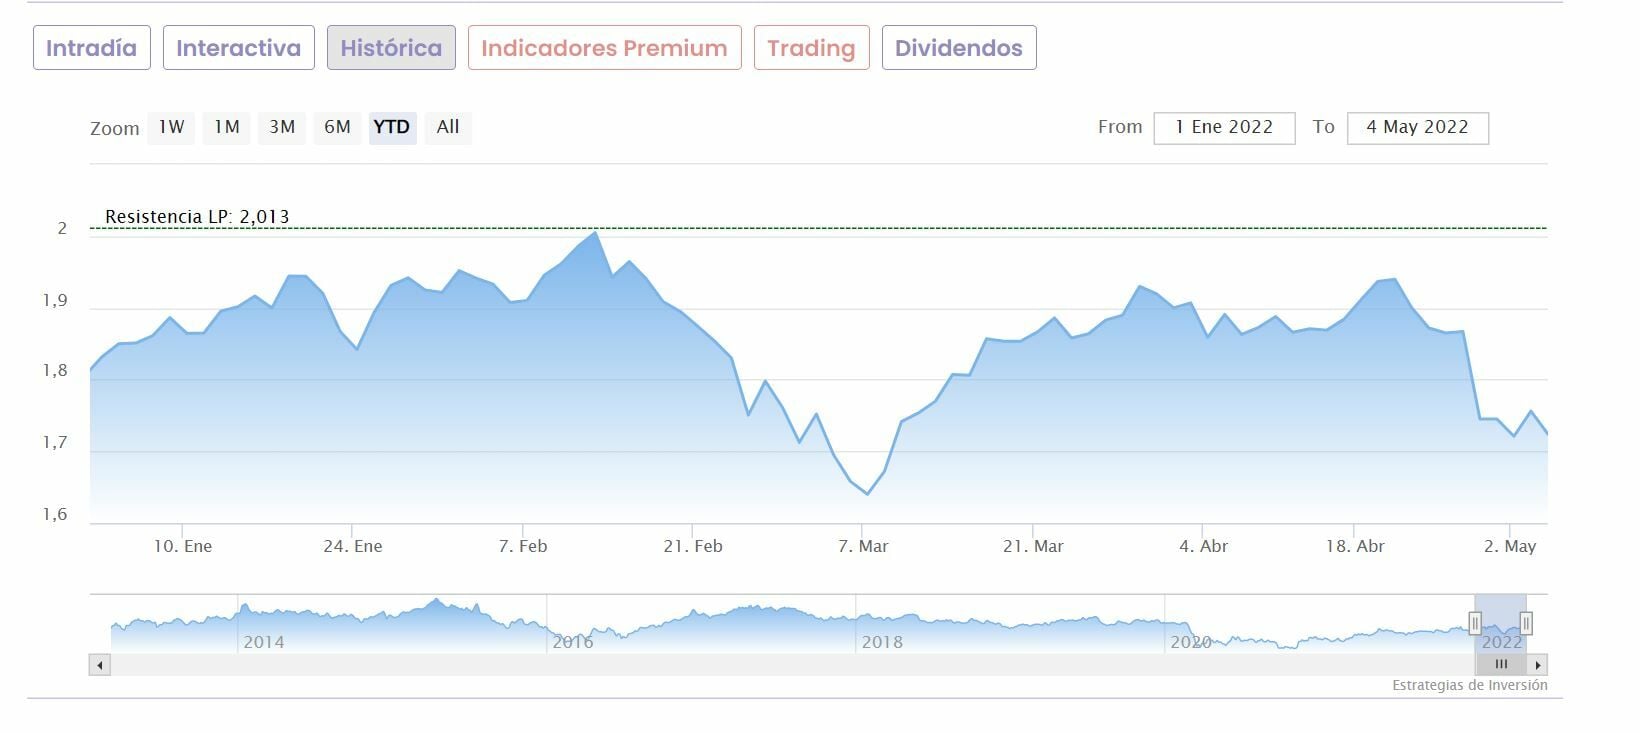Select the 3M zoom range
Viewport: 1640px width, 733px height.
282,127
